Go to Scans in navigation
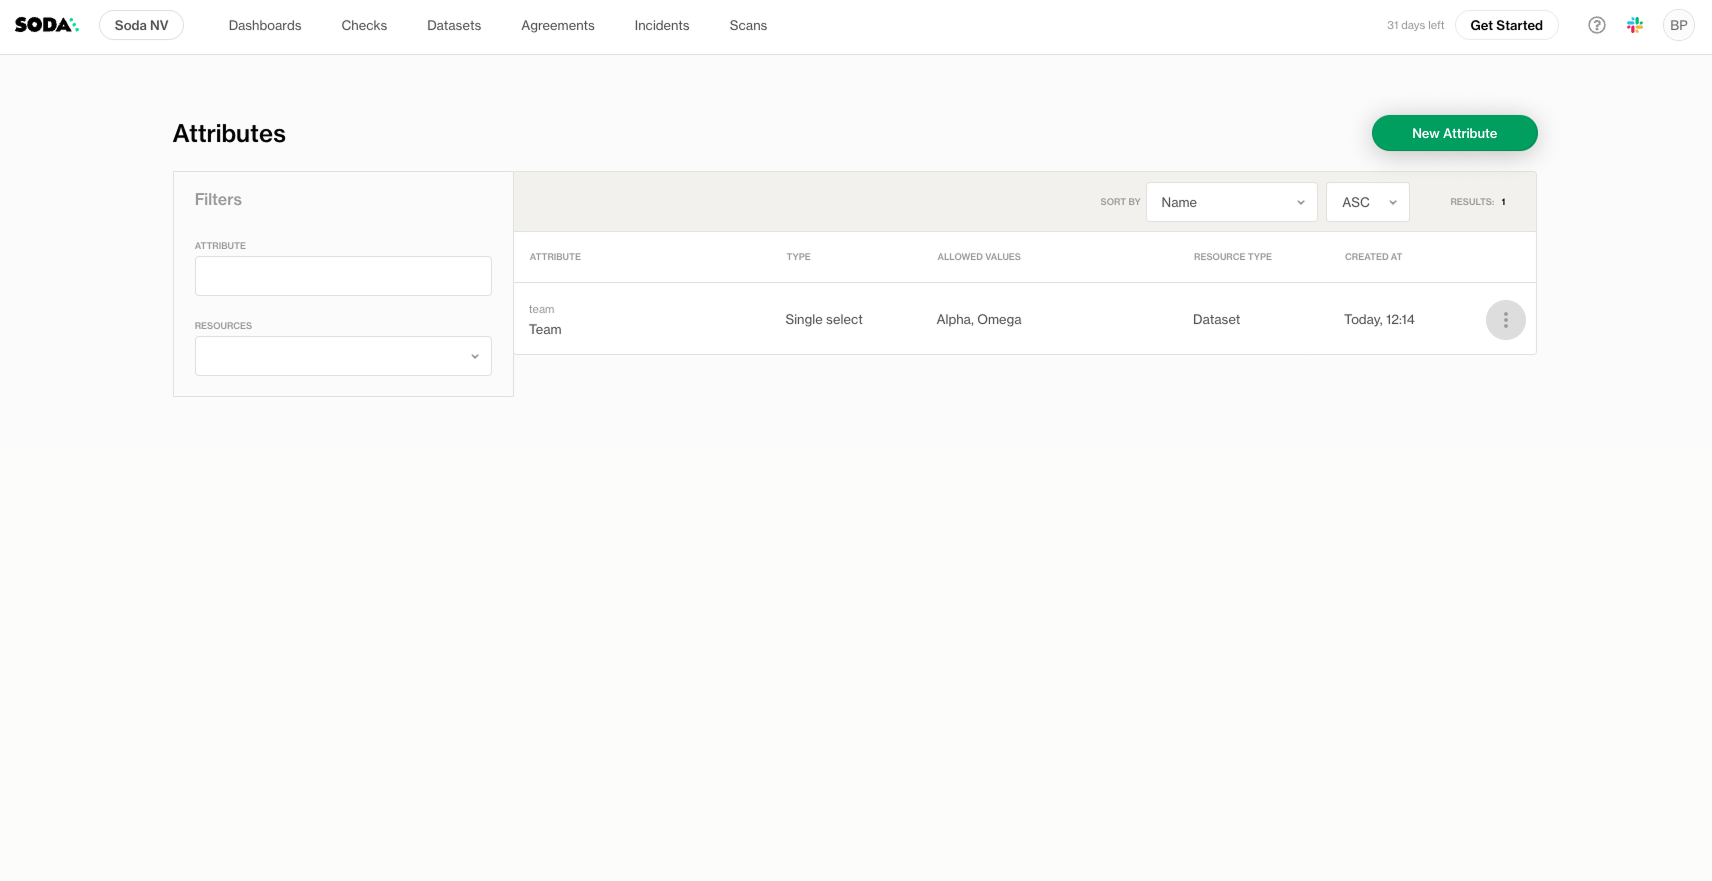 tap(748, 25)
